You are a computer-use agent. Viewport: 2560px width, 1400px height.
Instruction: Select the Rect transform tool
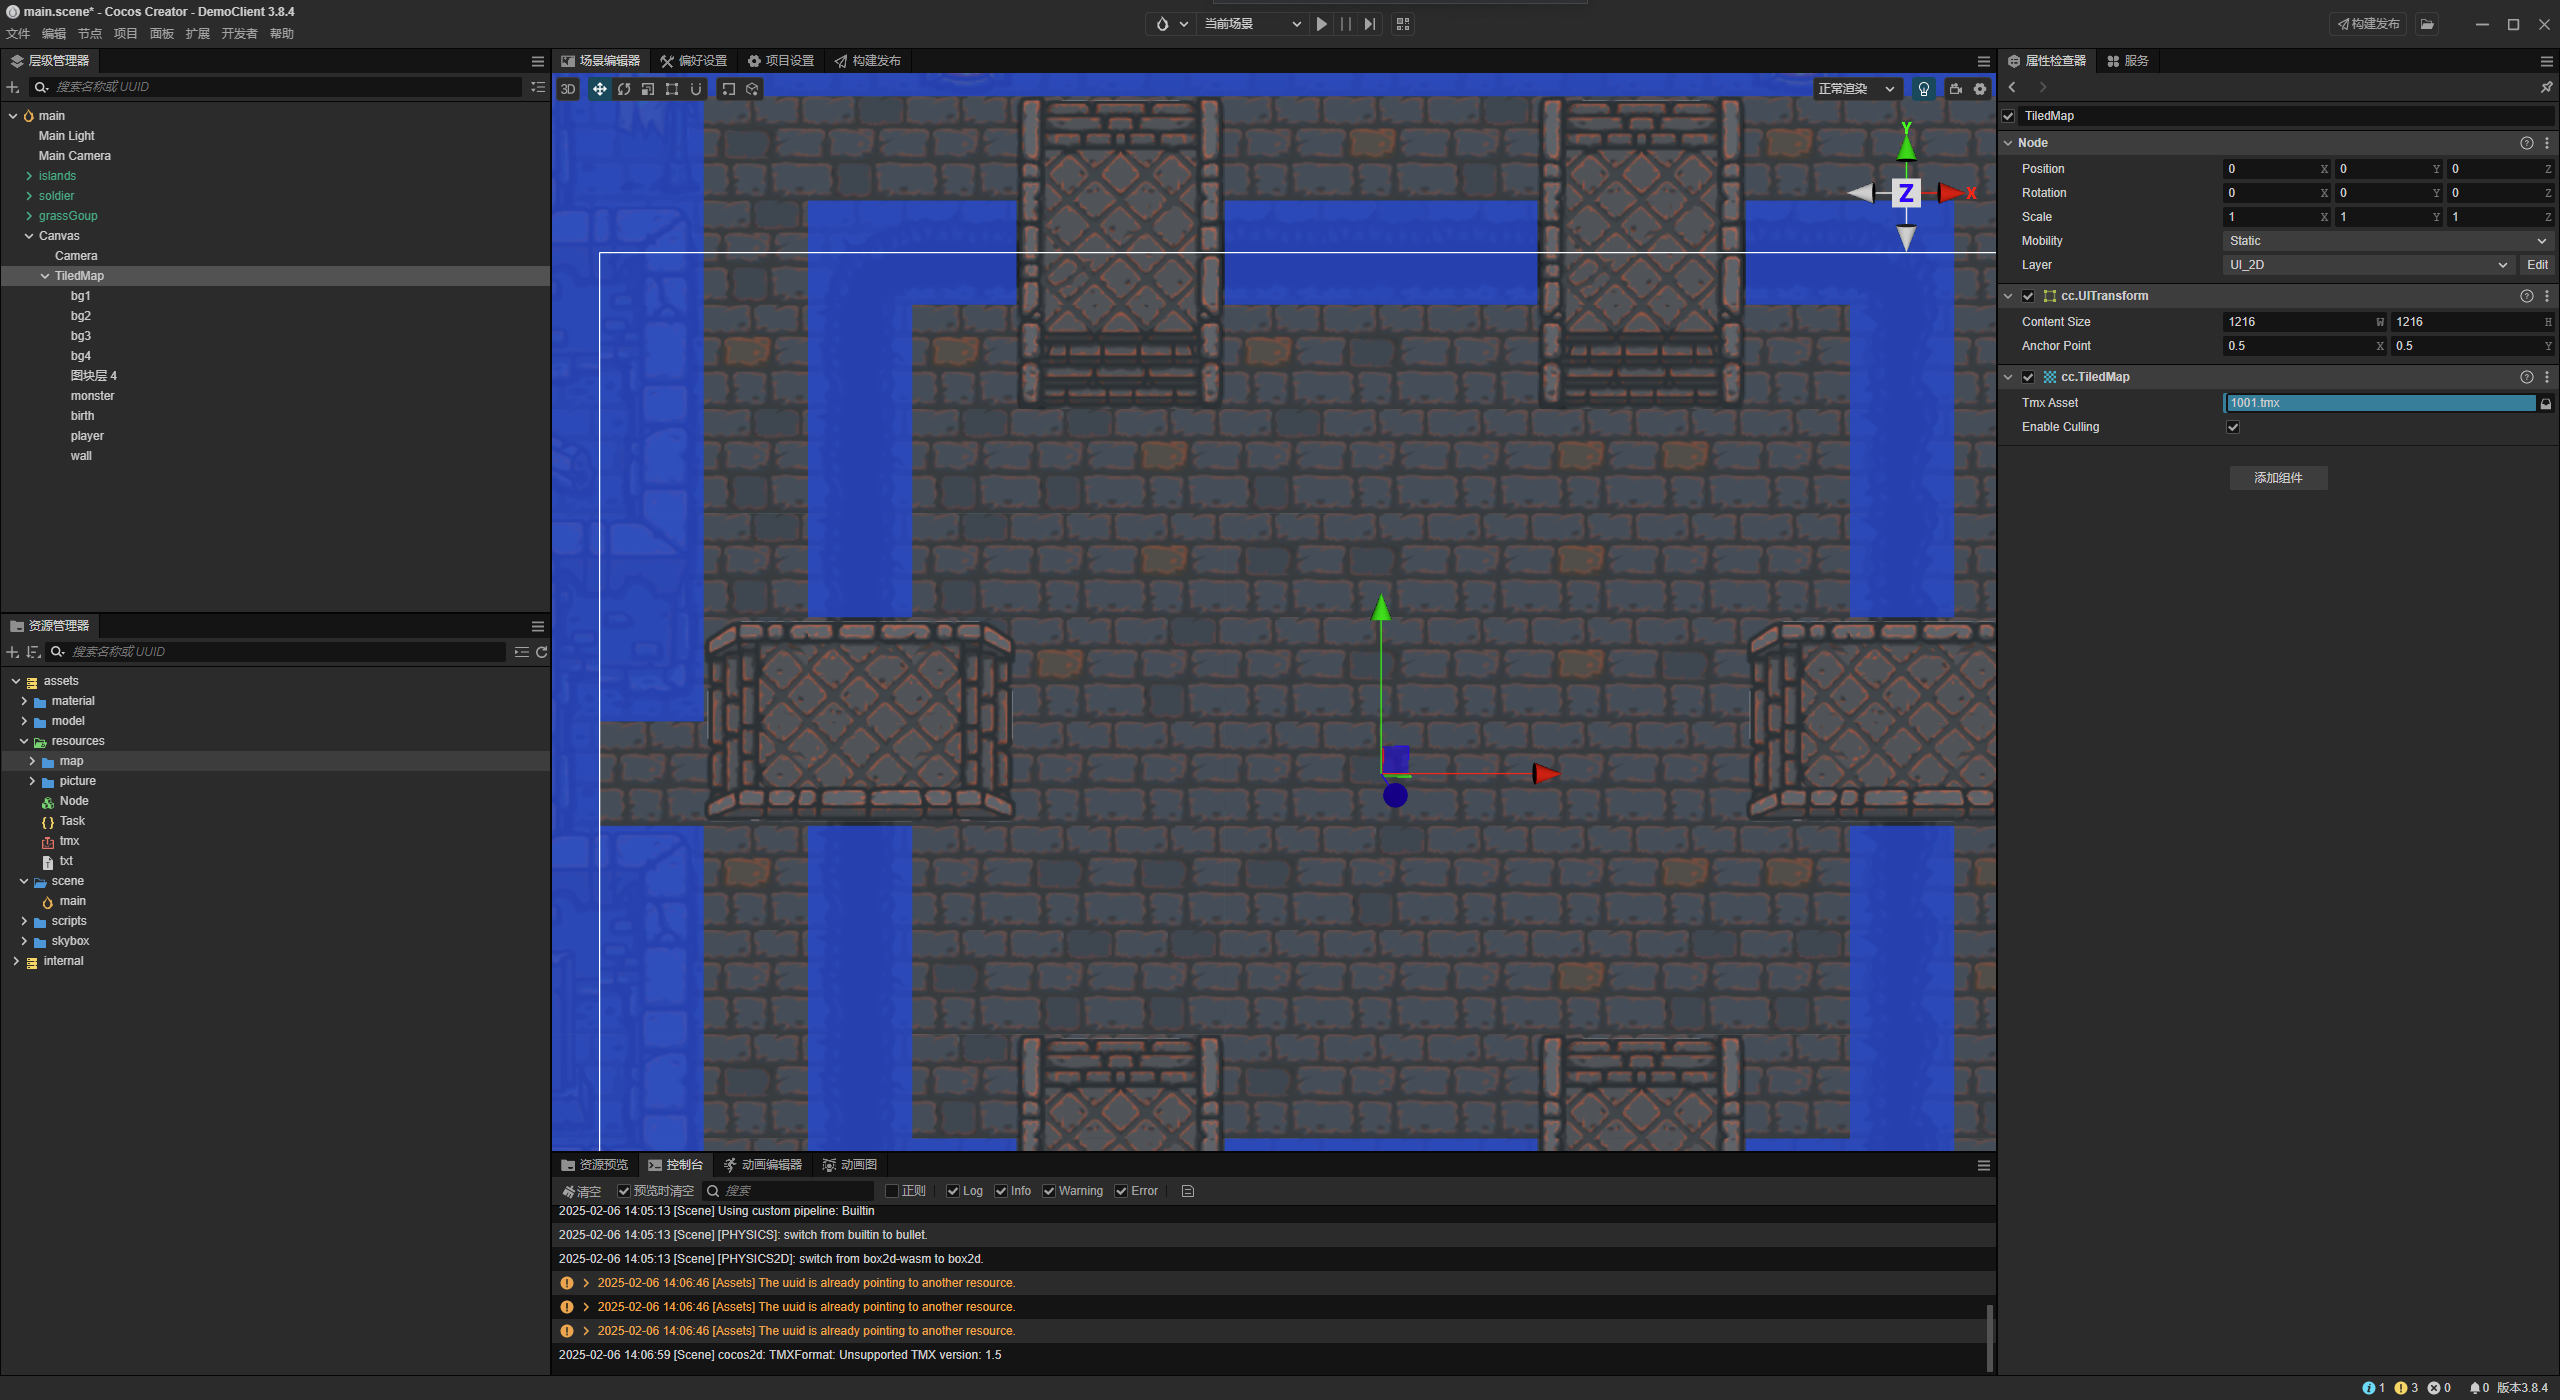tap(672, 89)
